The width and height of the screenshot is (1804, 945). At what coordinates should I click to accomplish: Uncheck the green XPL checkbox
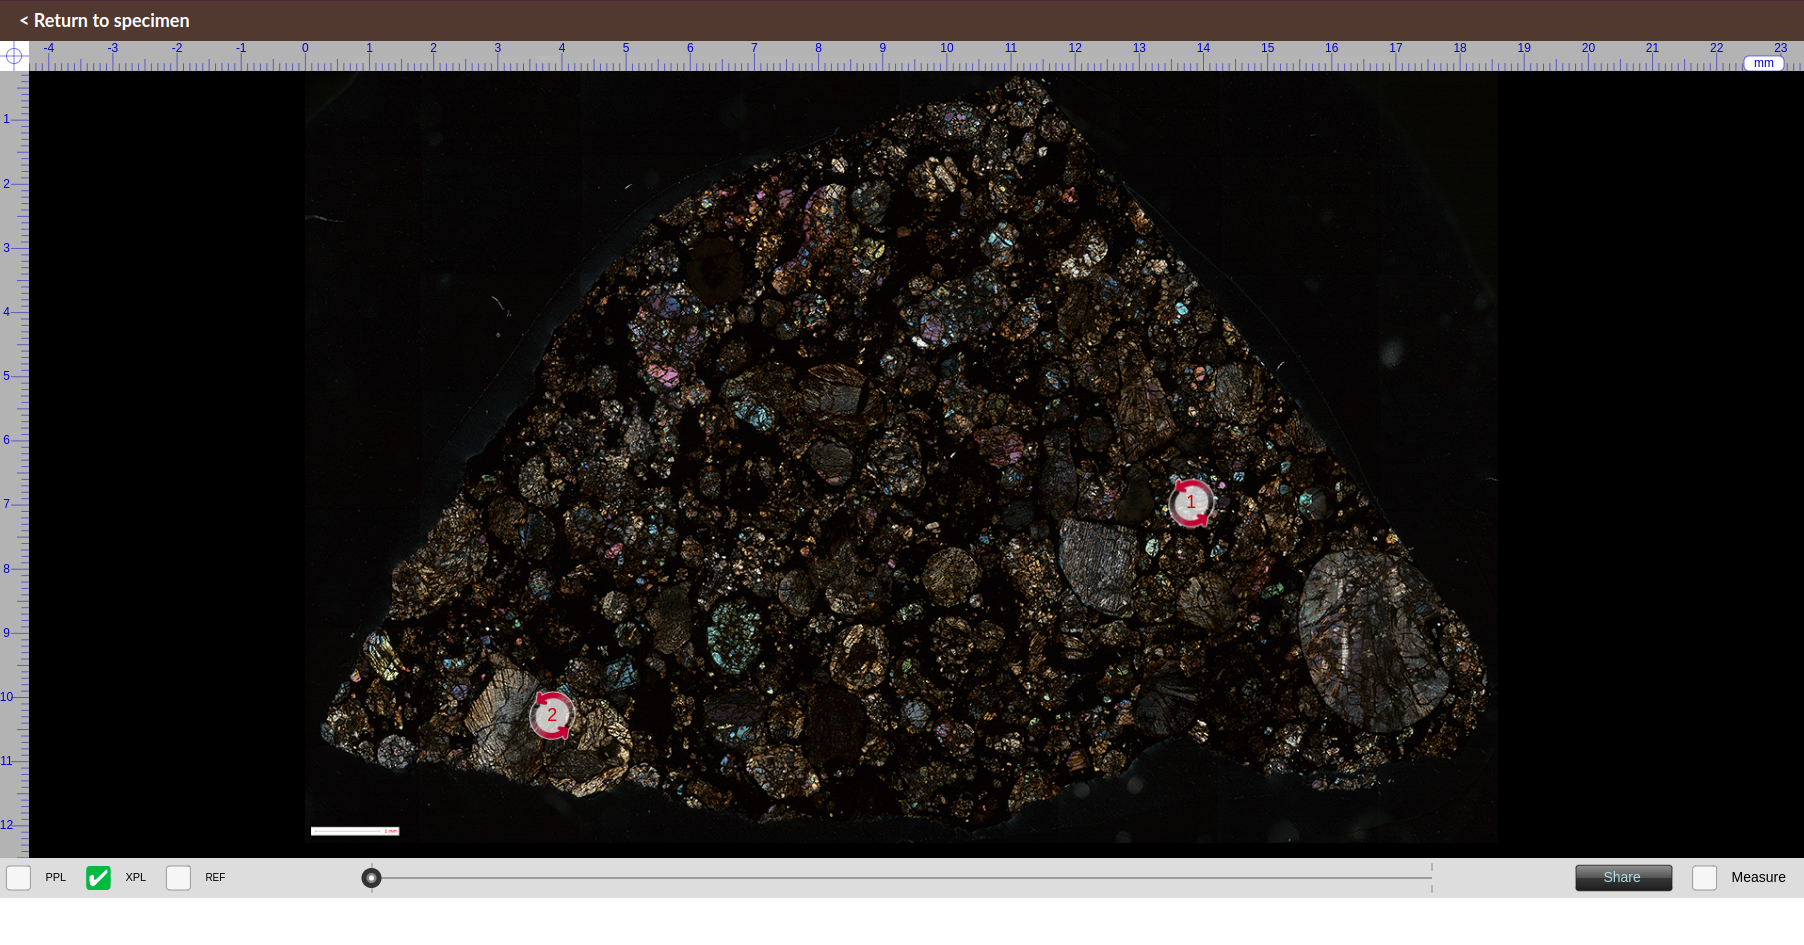98,878
